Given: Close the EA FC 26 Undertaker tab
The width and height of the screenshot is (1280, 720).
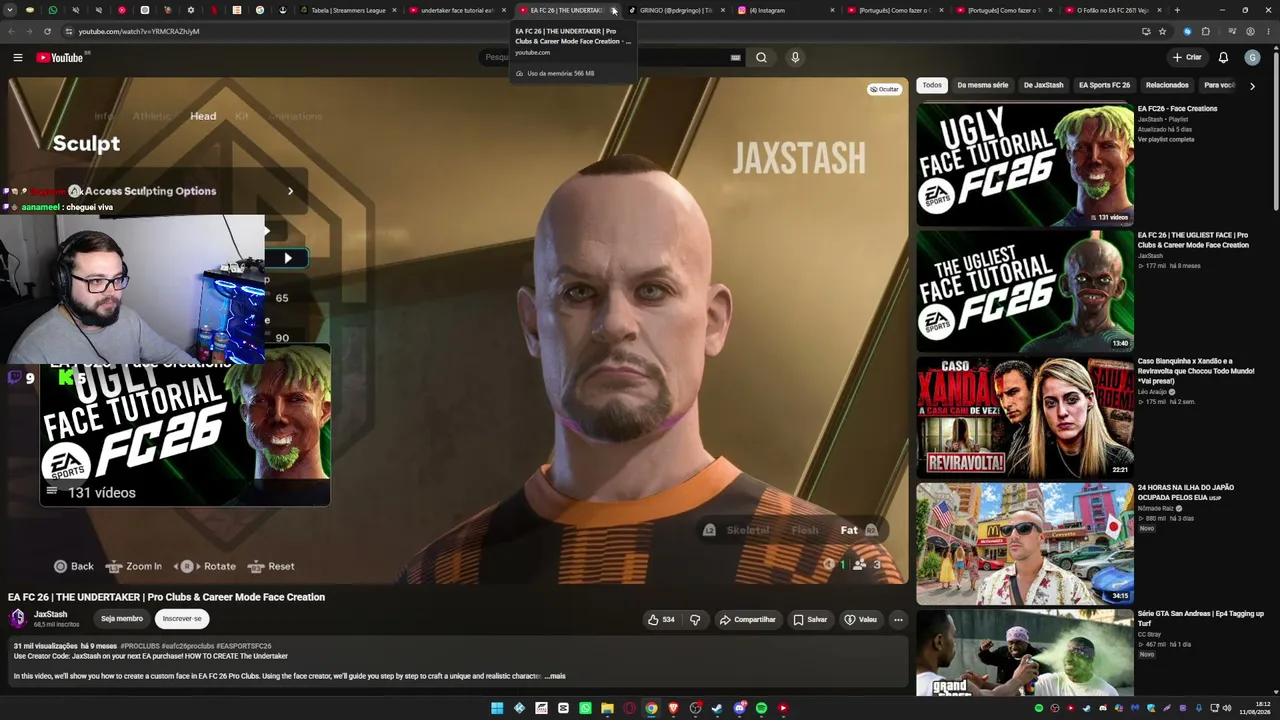Looking at the screenshot, I should pyautogui.click(x=614, y=10).
